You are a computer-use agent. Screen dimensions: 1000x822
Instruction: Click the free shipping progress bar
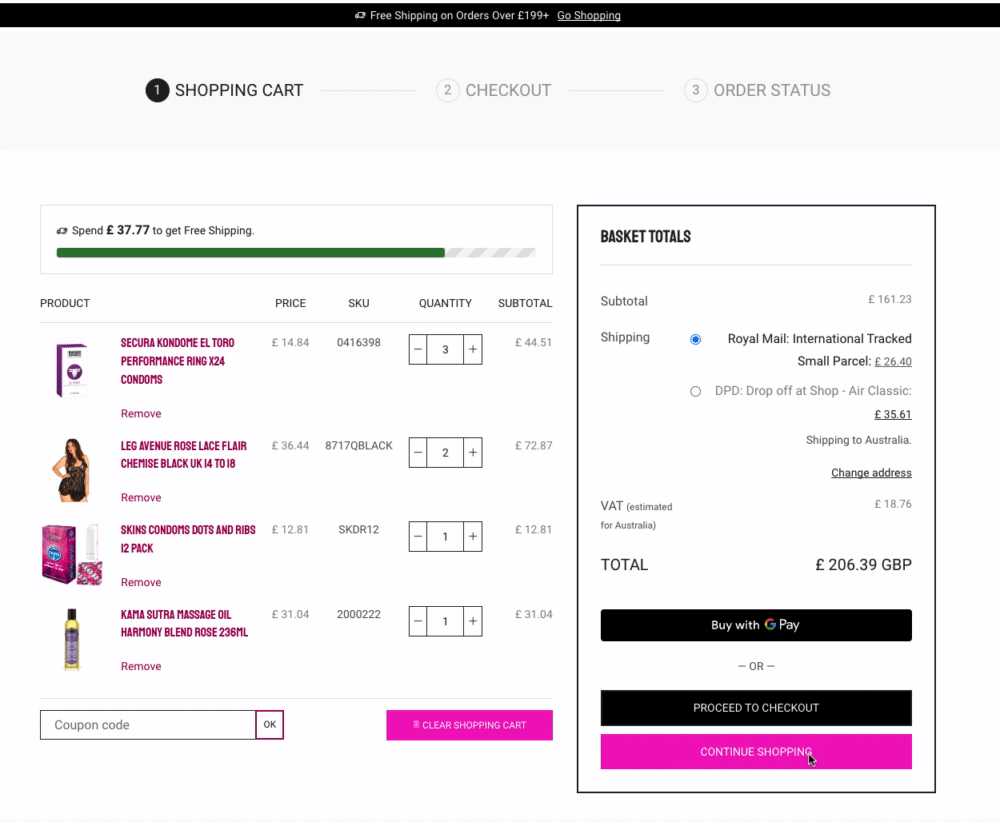[x=296, y=253]
